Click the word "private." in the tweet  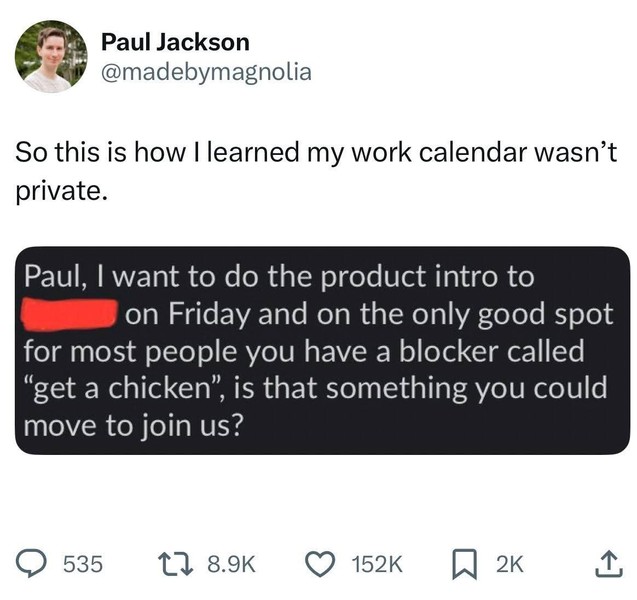[60, 190]
